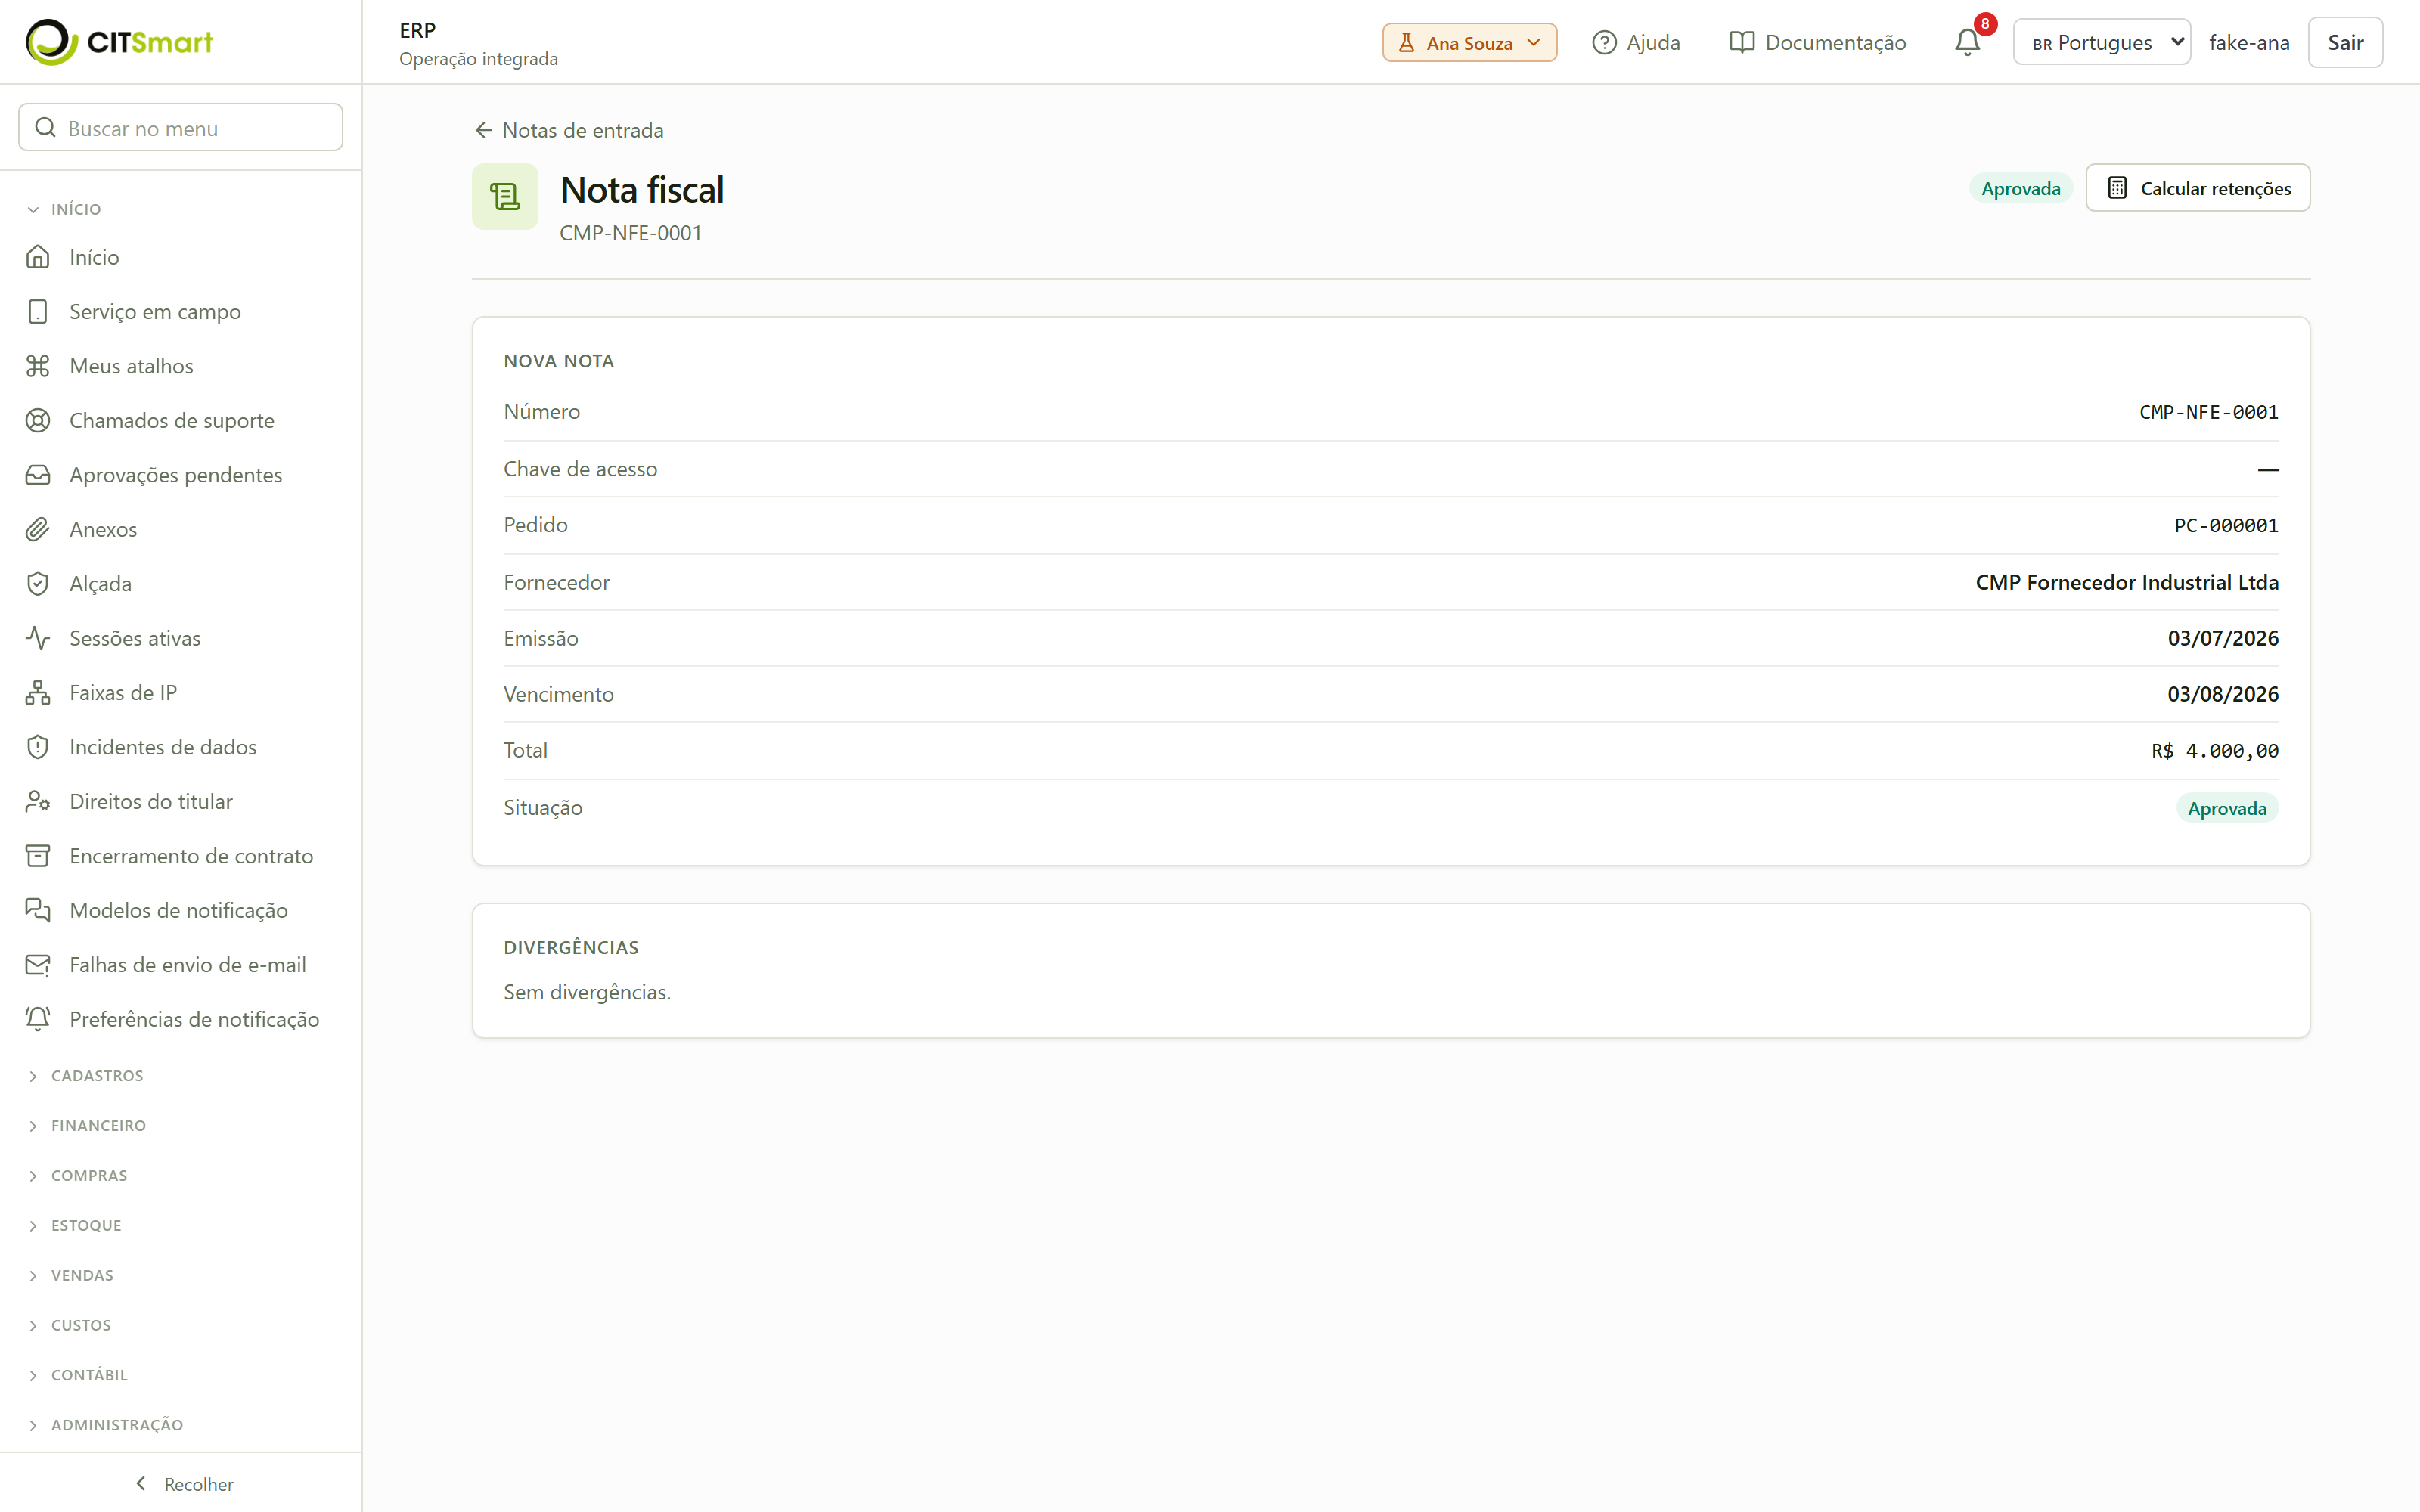
Task: Click the Serviço em campo device icon
Action: 38,311
